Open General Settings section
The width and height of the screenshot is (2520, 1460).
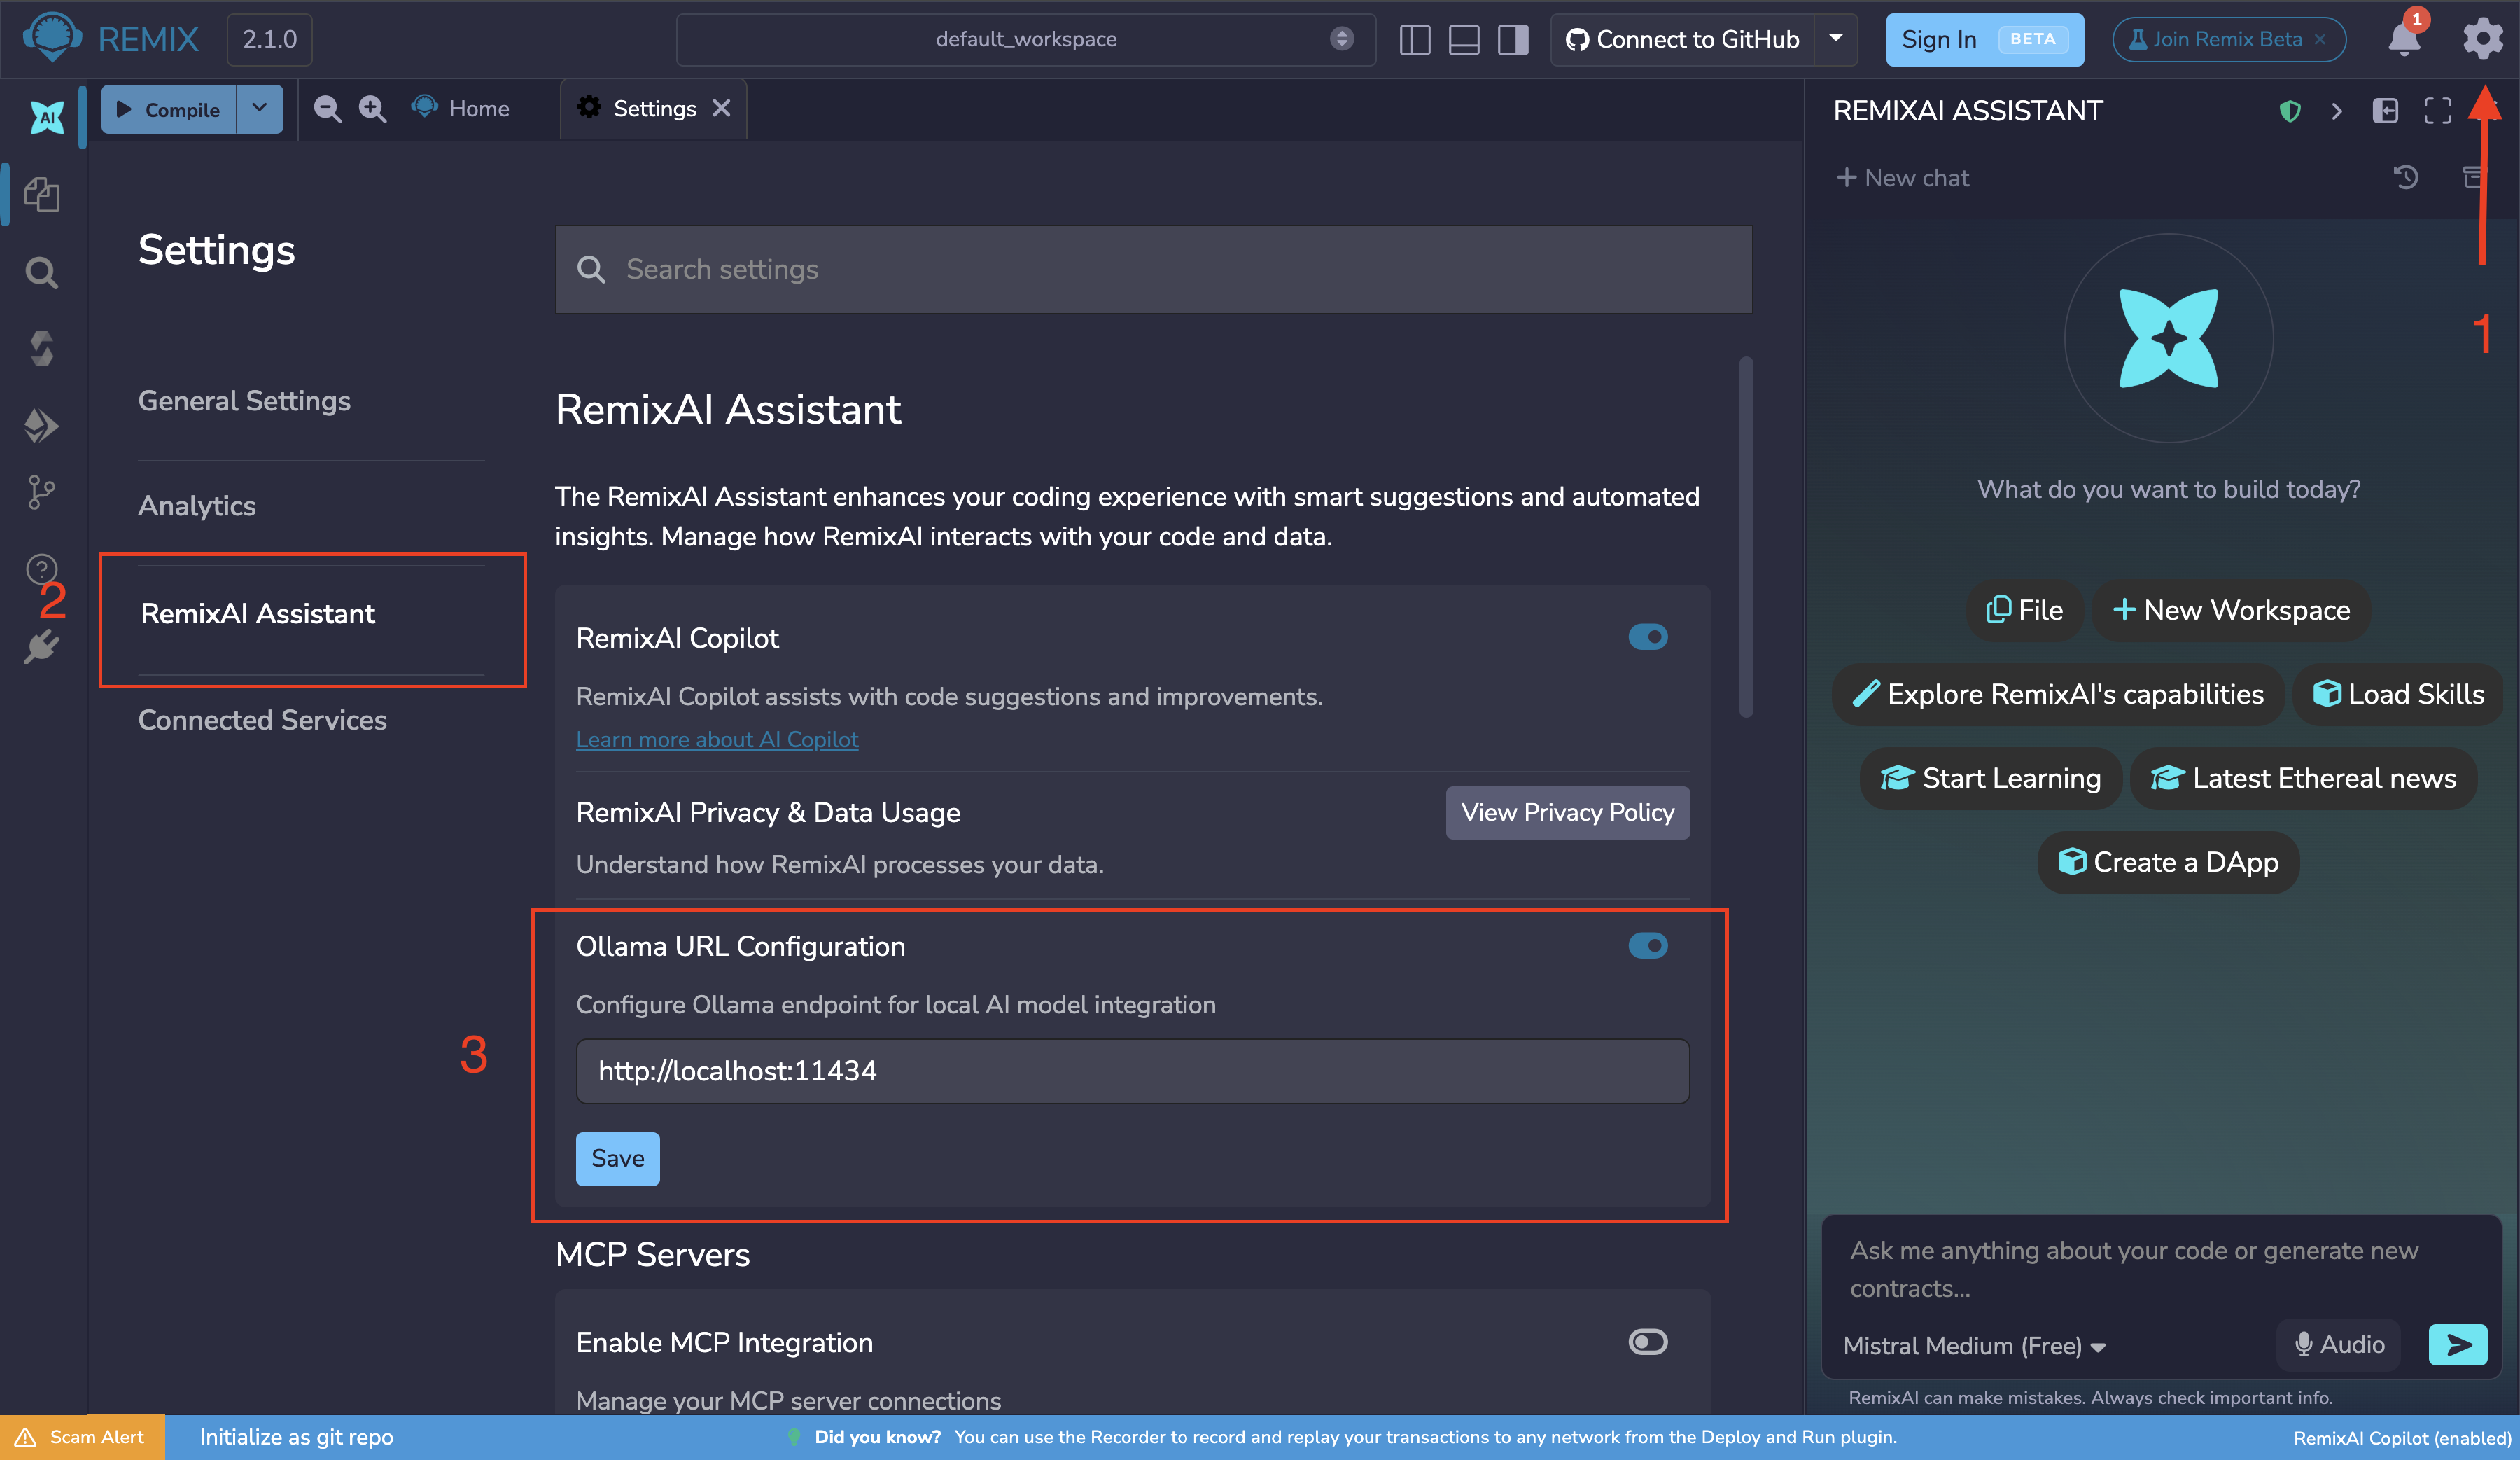point(244,401)
